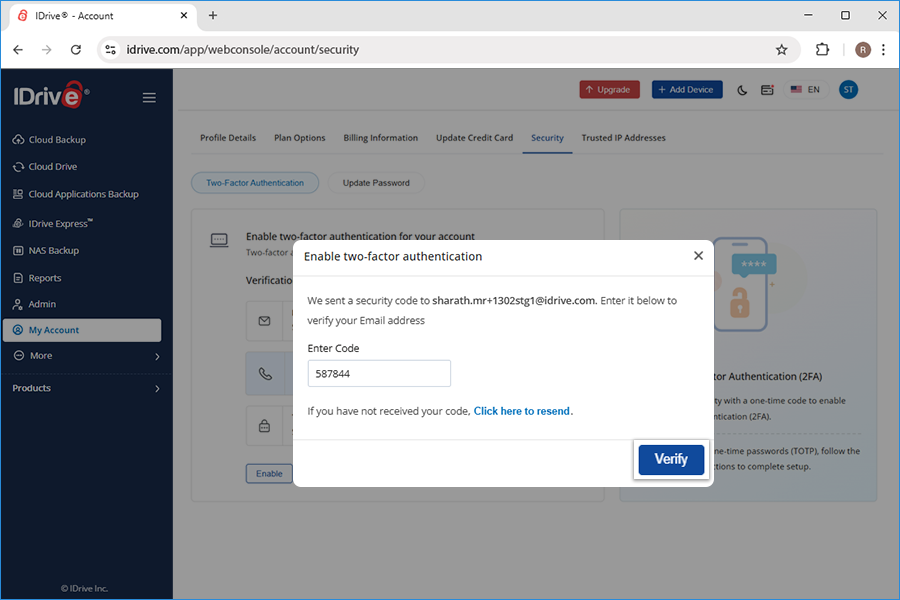Click here to resend the code
Screen dimensions: 900x600
tap(521, 411)
